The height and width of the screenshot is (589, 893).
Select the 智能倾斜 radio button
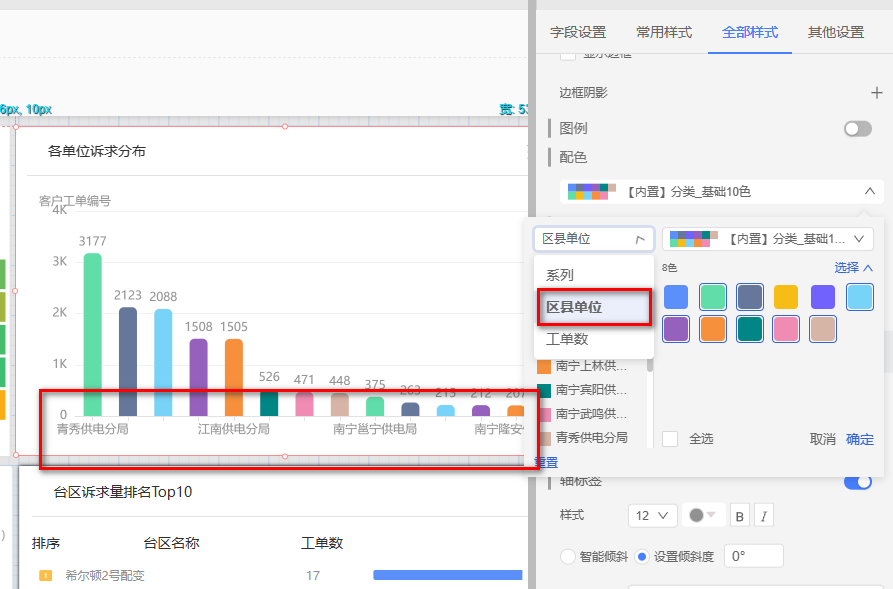point(568,556)
